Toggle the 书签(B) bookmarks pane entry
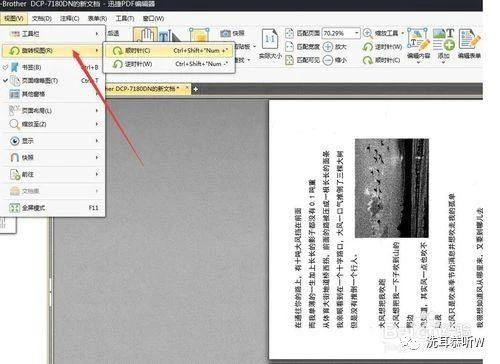This screenshot has height=364, width=500. pos(52,67)
